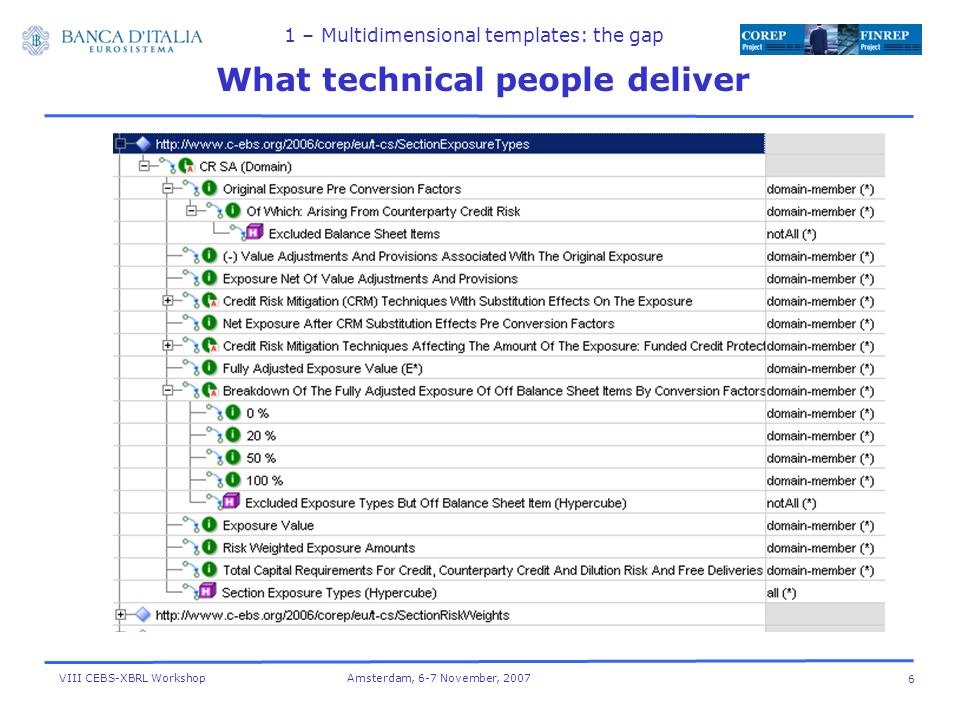Select Total Capital Requirements For Credit row
Image resolution: width=960 pixels, height=720 pixels.
click(493, 571)
